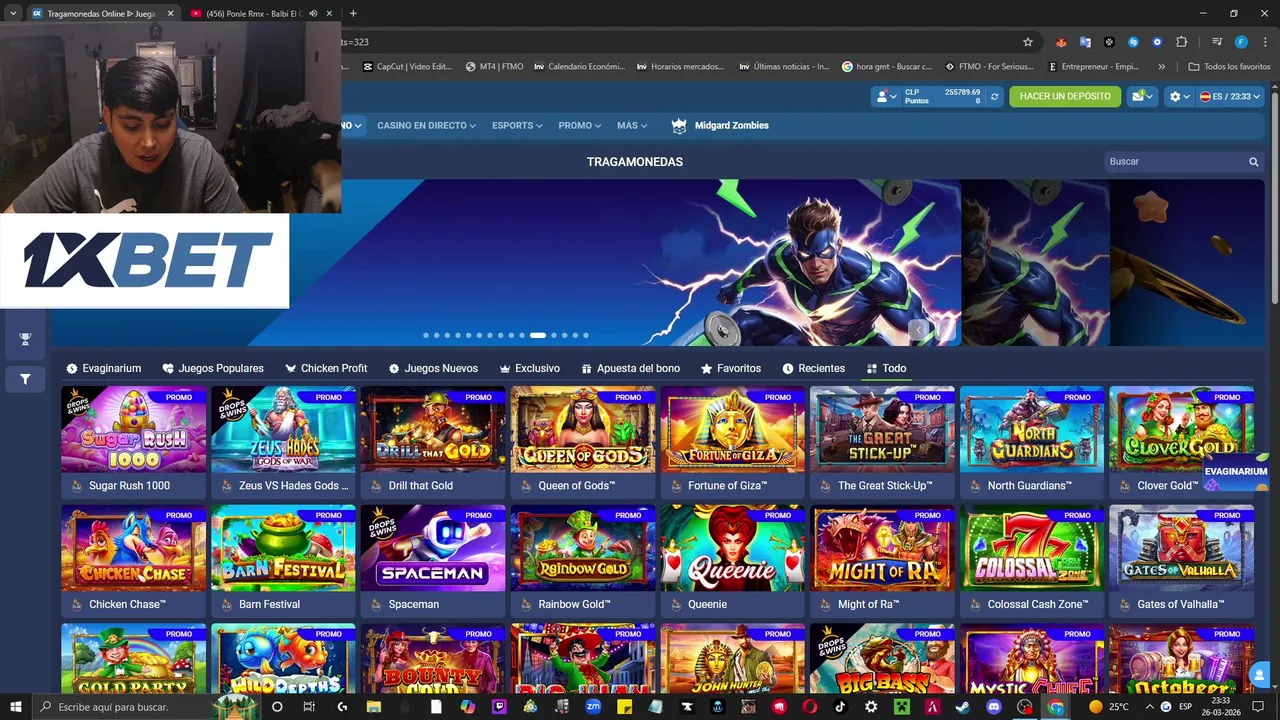The width and height of the screenshot is (1280, 720).
Task: Open the Midgard Zombies link
Action: click(720, 125)
